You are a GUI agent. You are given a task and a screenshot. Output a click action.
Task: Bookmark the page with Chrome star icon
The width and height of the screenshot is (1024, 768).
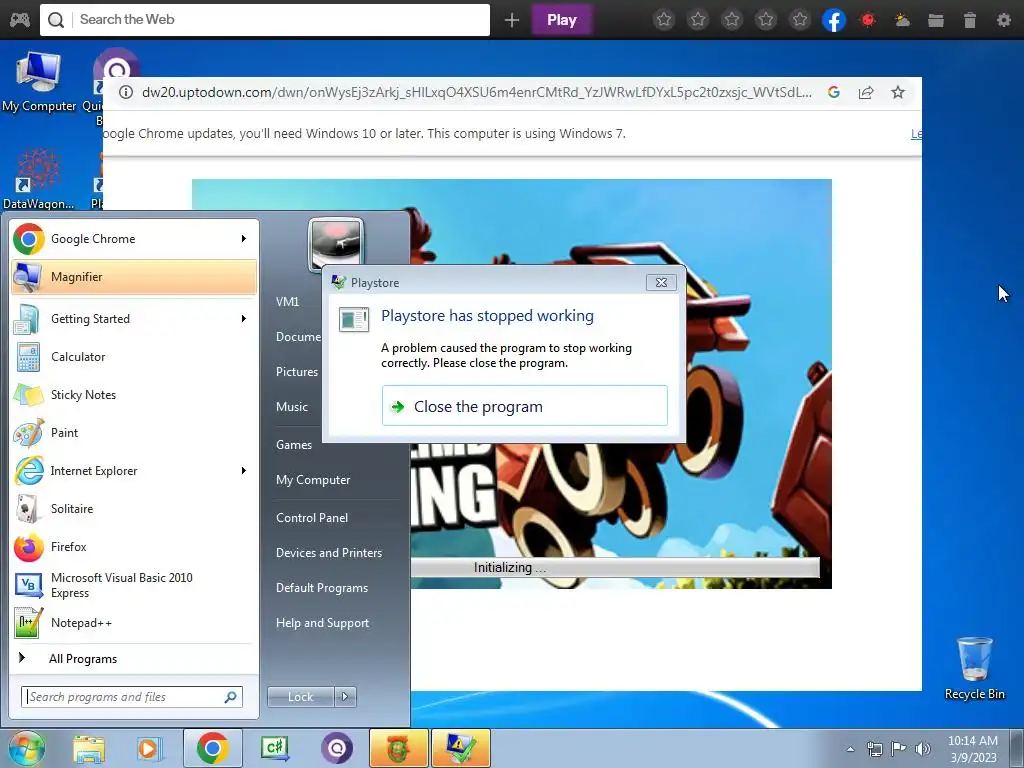898,93
